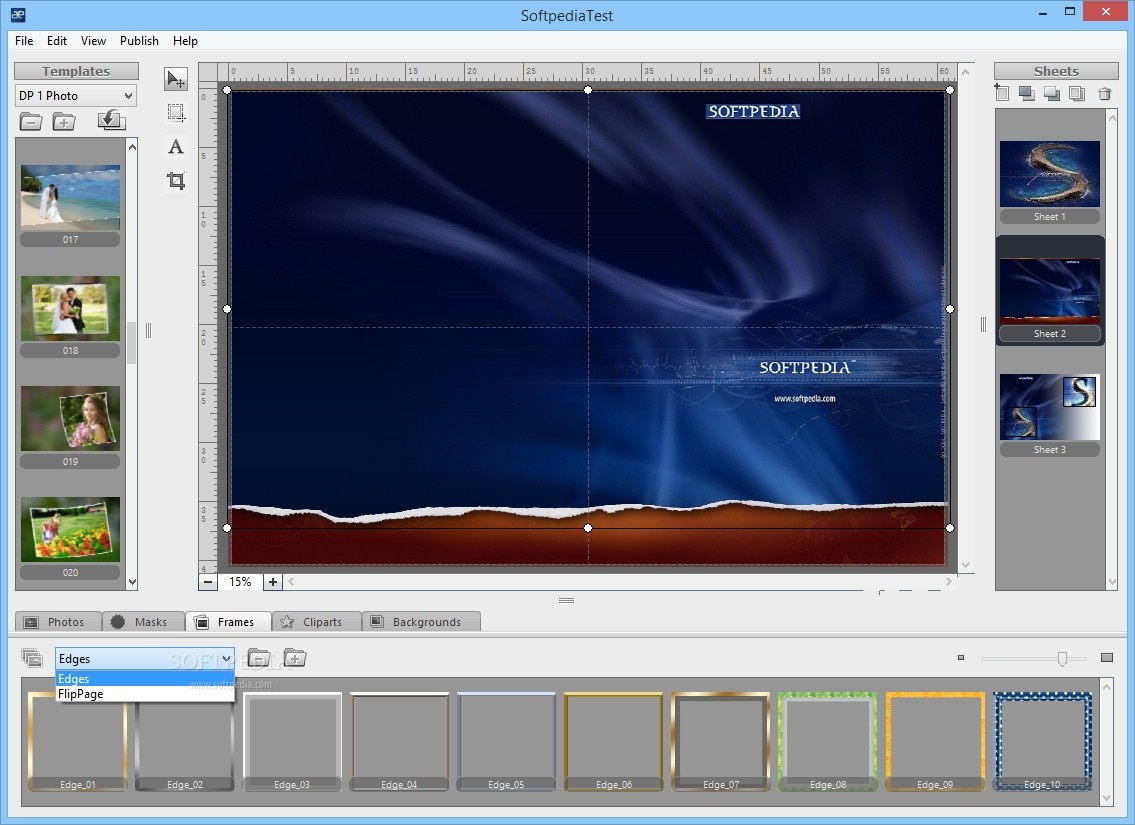Click the Templates panel header
This screenshot has height=825, width=1135.
click(x=76, y=71)
